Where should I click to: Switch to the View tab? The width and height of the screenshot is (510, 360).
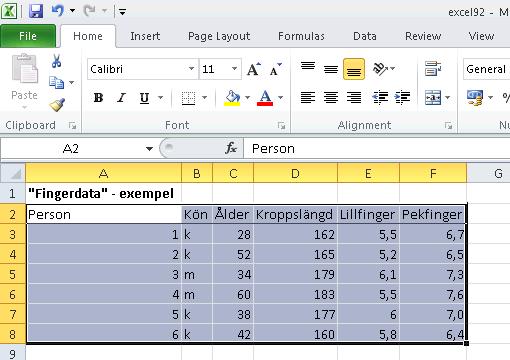[481, 36]
